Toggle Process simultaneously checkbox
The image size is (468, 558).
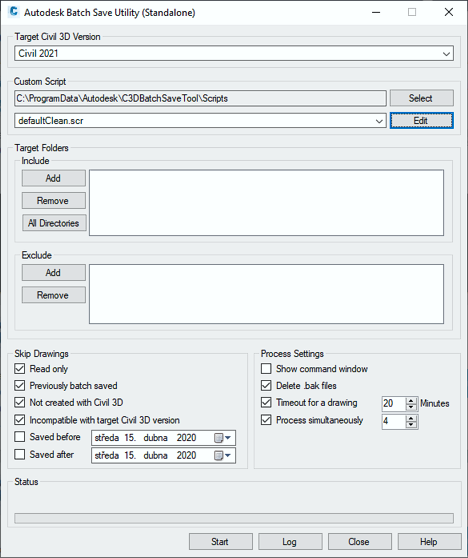tap(266, 420)
